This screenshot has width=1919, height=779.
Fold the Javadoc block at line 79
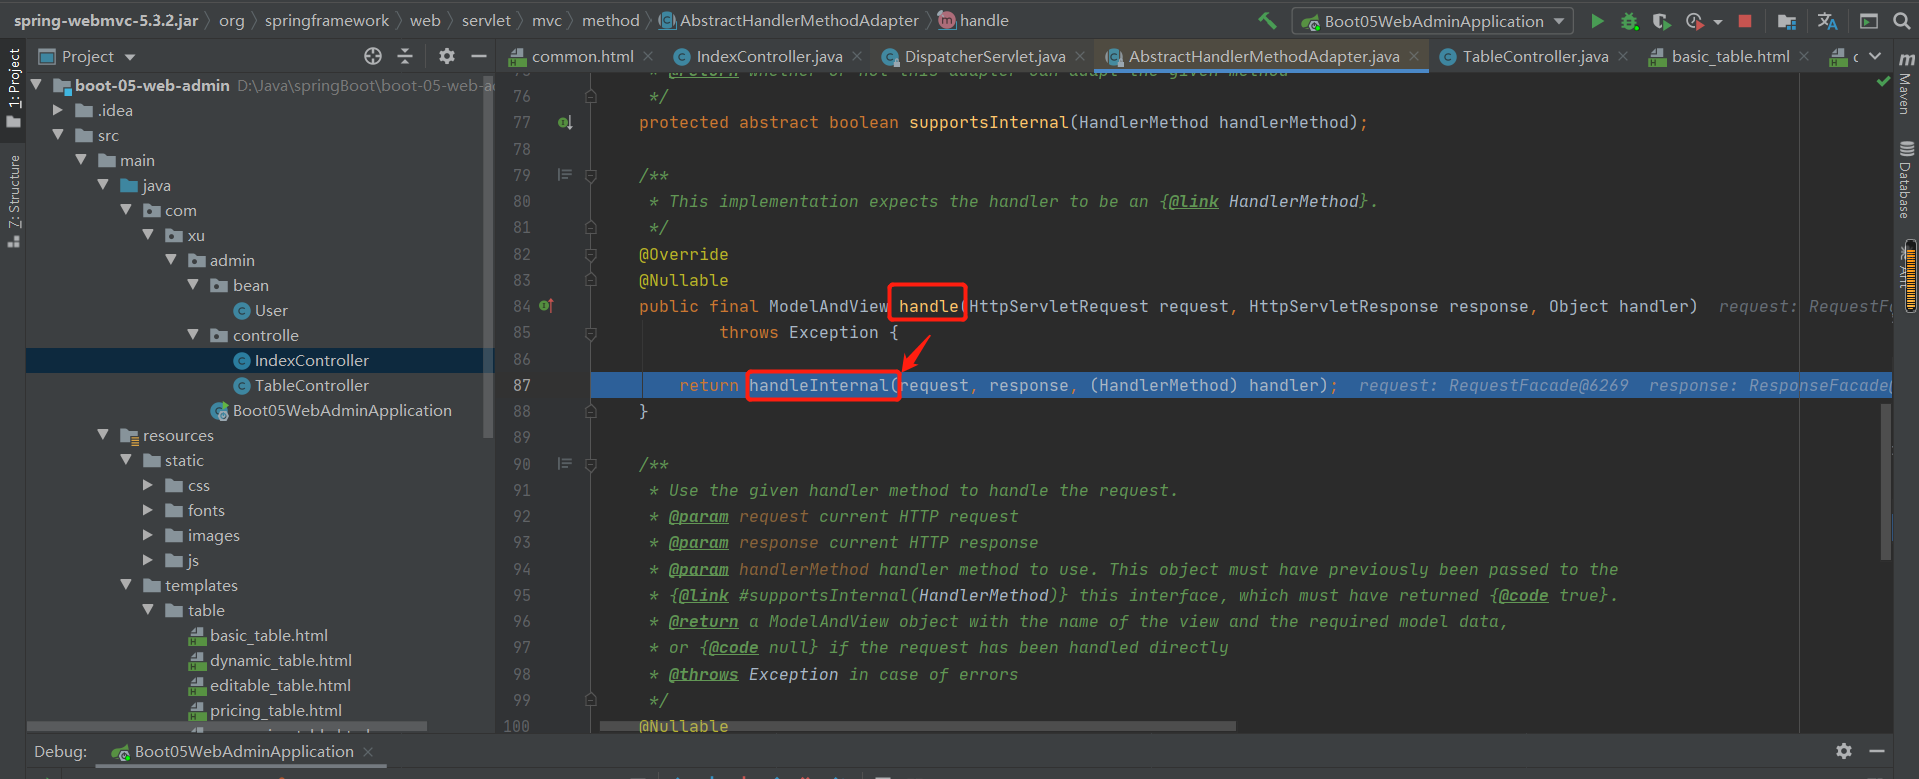point(591,176)
